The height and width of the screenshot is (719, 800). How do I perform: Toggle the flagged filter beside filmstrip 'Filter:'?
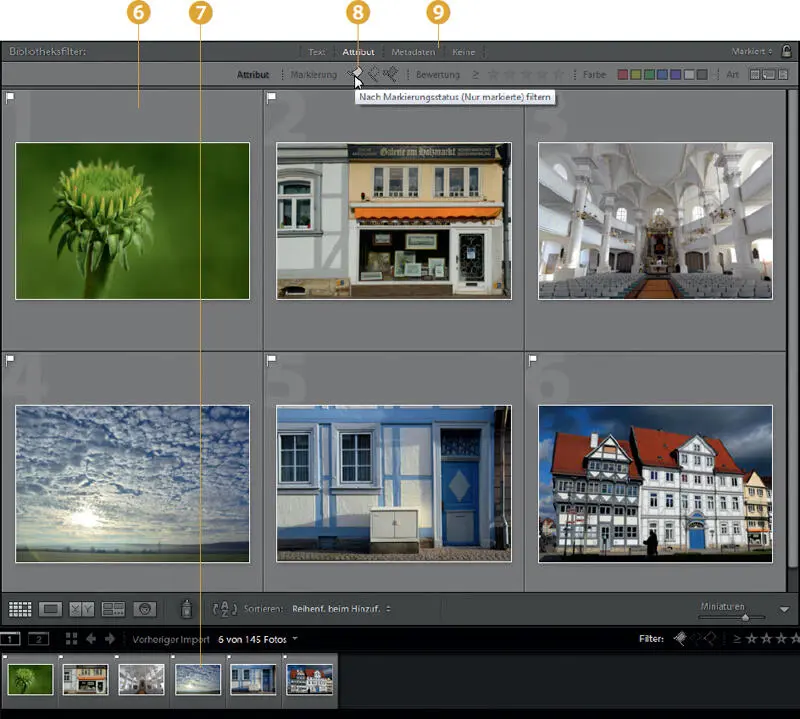pos(680,638)
